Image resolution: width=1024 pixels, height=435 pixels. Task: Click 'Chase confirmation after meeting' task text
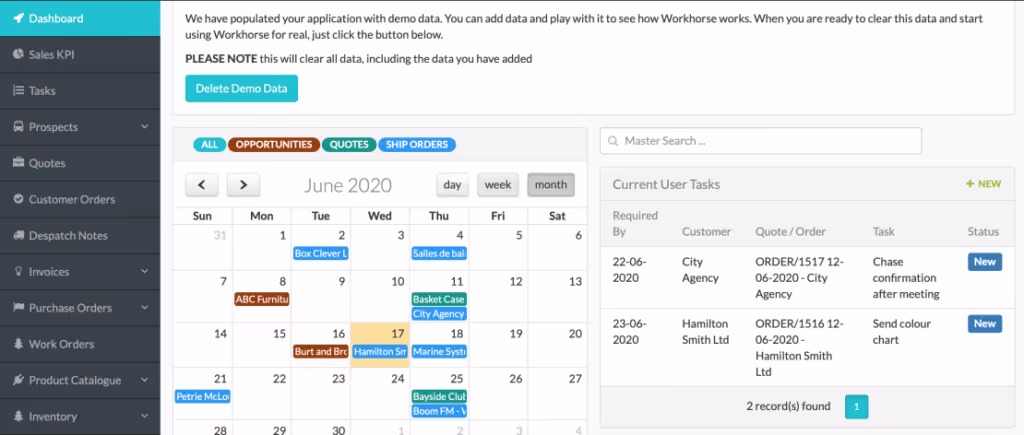(x=906, y=278)
